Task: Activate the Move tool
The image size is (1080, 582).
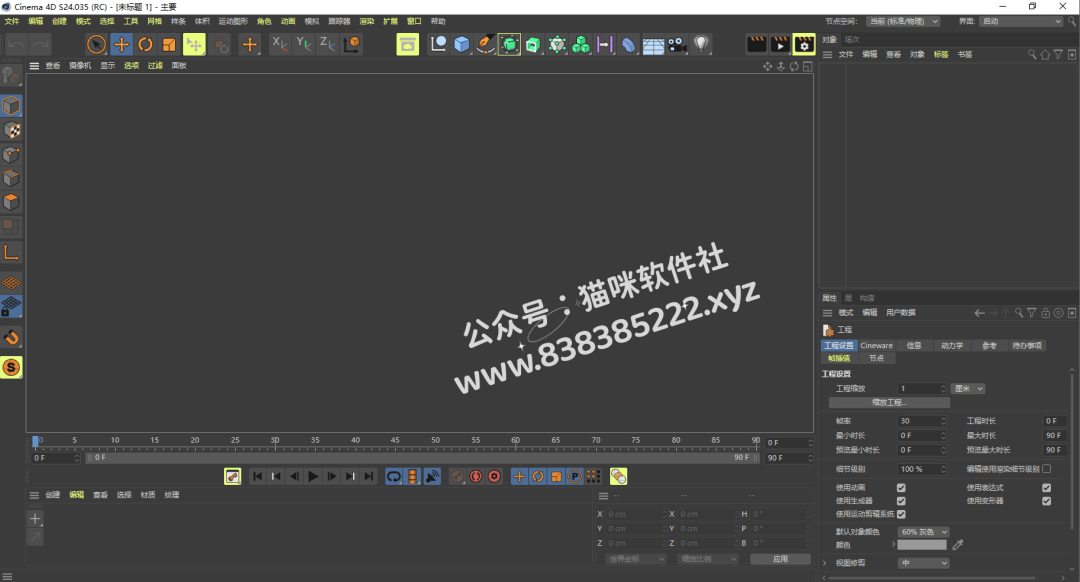Action: click(x=121, y=45)
